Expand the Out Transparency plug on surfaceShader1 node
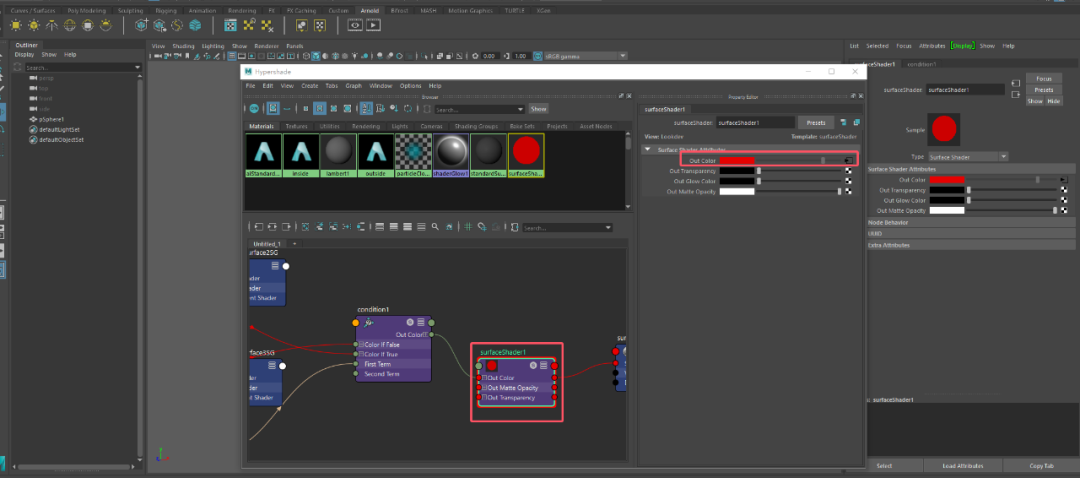 484,397
